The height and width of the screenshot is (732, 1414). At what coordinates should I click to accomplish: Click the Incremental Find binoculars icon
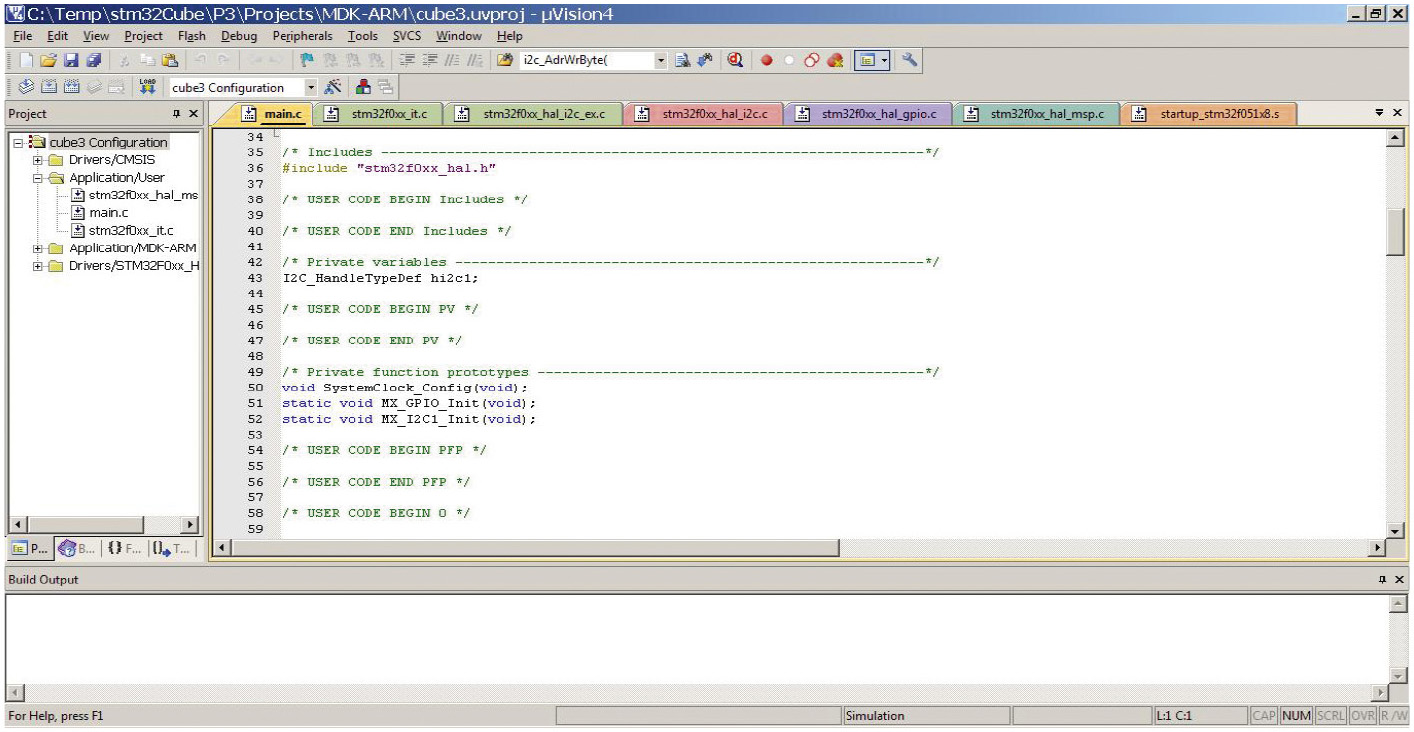pyautogui.click(x=705, y=60)
